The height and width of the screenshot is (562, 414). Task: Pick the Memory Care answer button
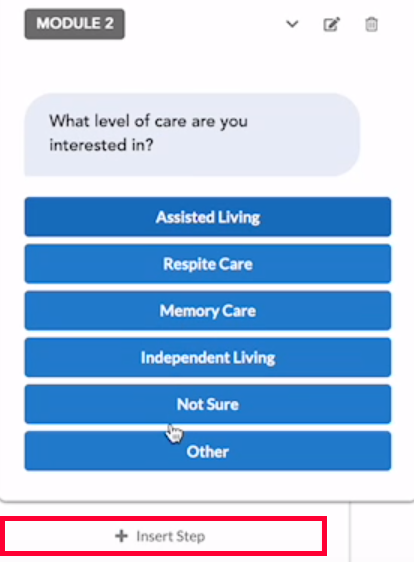tap(208, 311)
